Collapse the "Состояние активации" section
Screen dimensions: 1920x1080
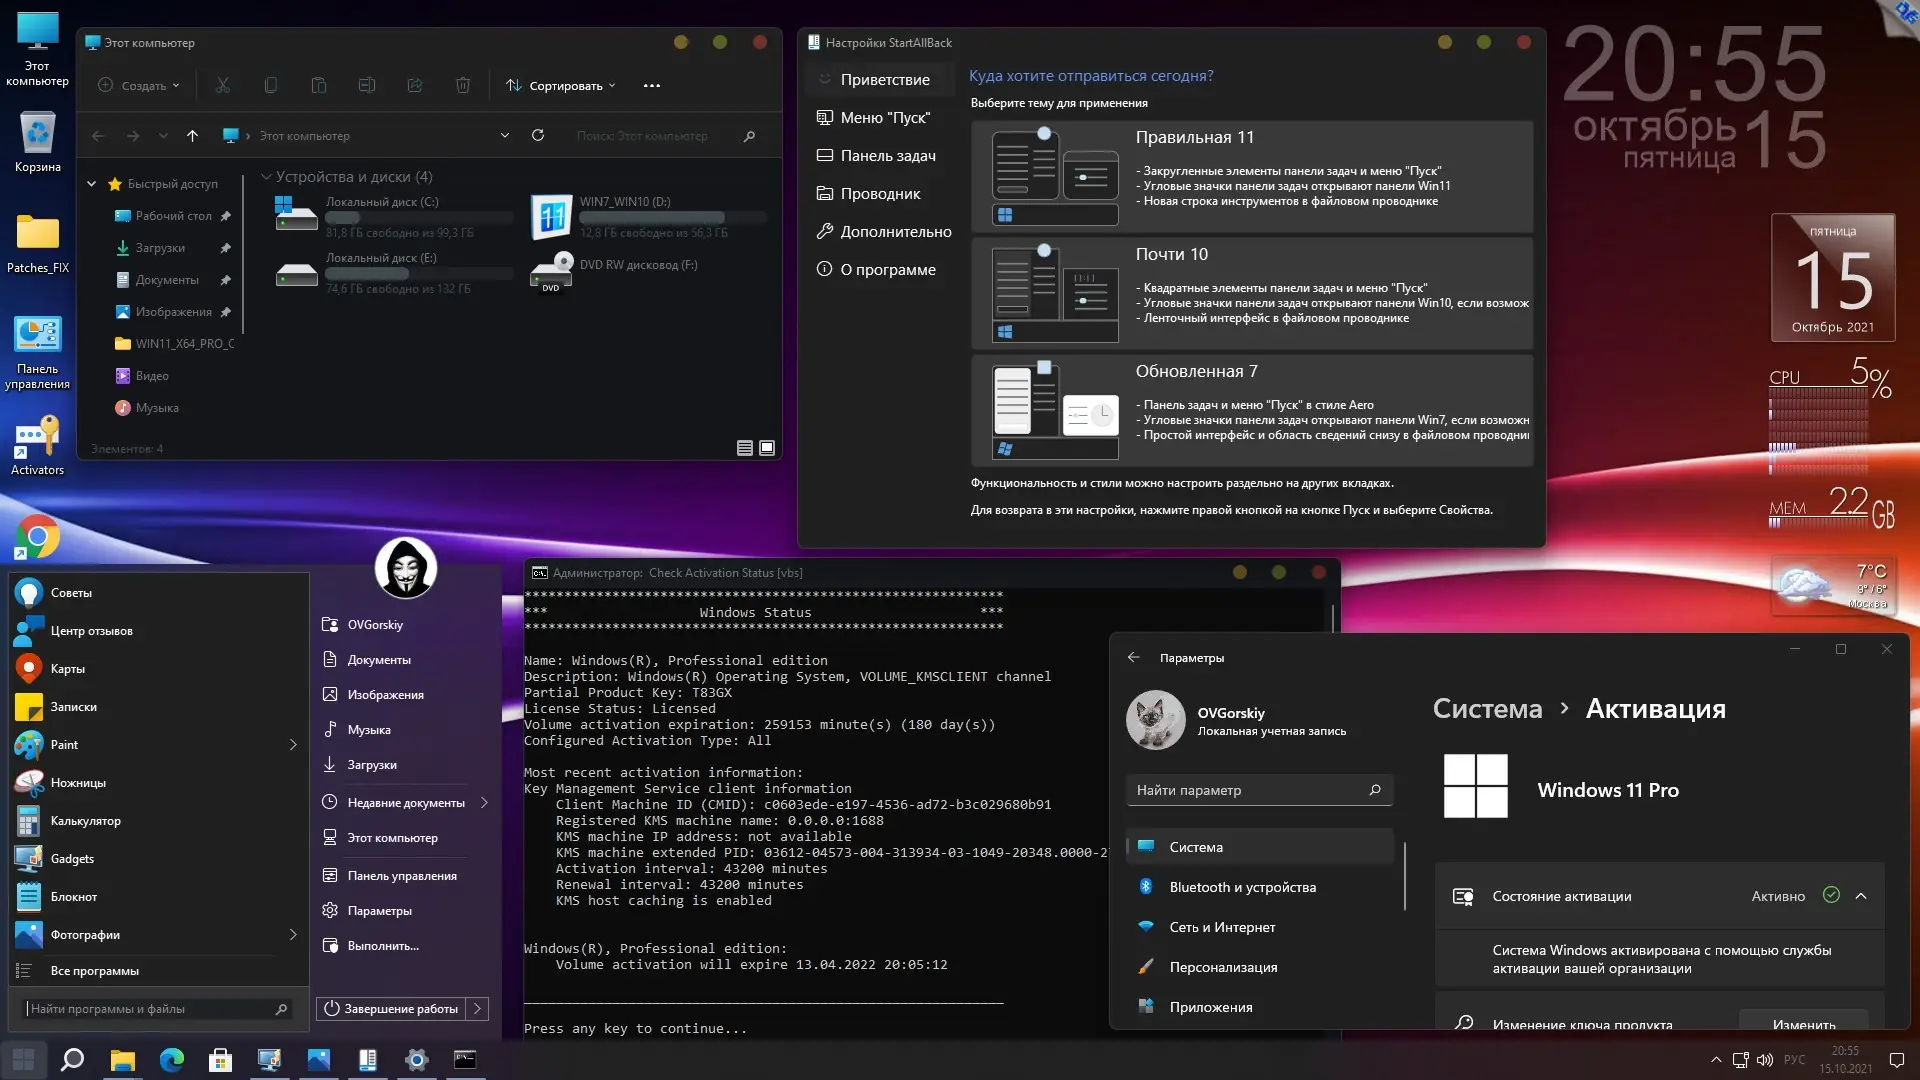point(1861,896)
